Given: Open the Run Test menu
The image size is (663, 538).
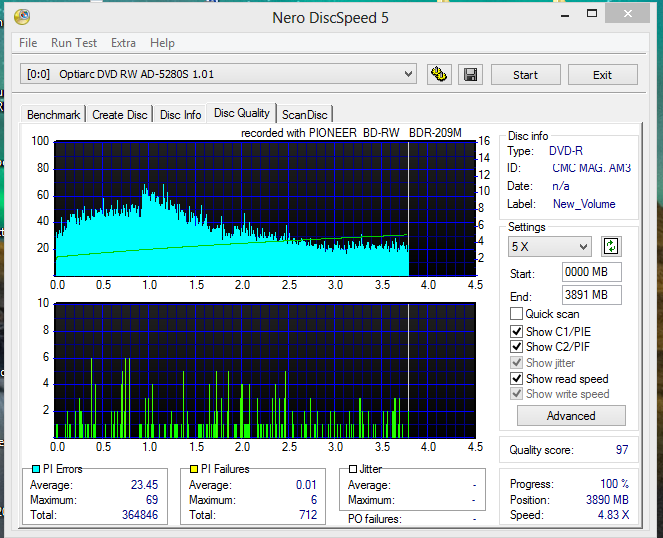Looking at the screenshot, I should point(74,43).
